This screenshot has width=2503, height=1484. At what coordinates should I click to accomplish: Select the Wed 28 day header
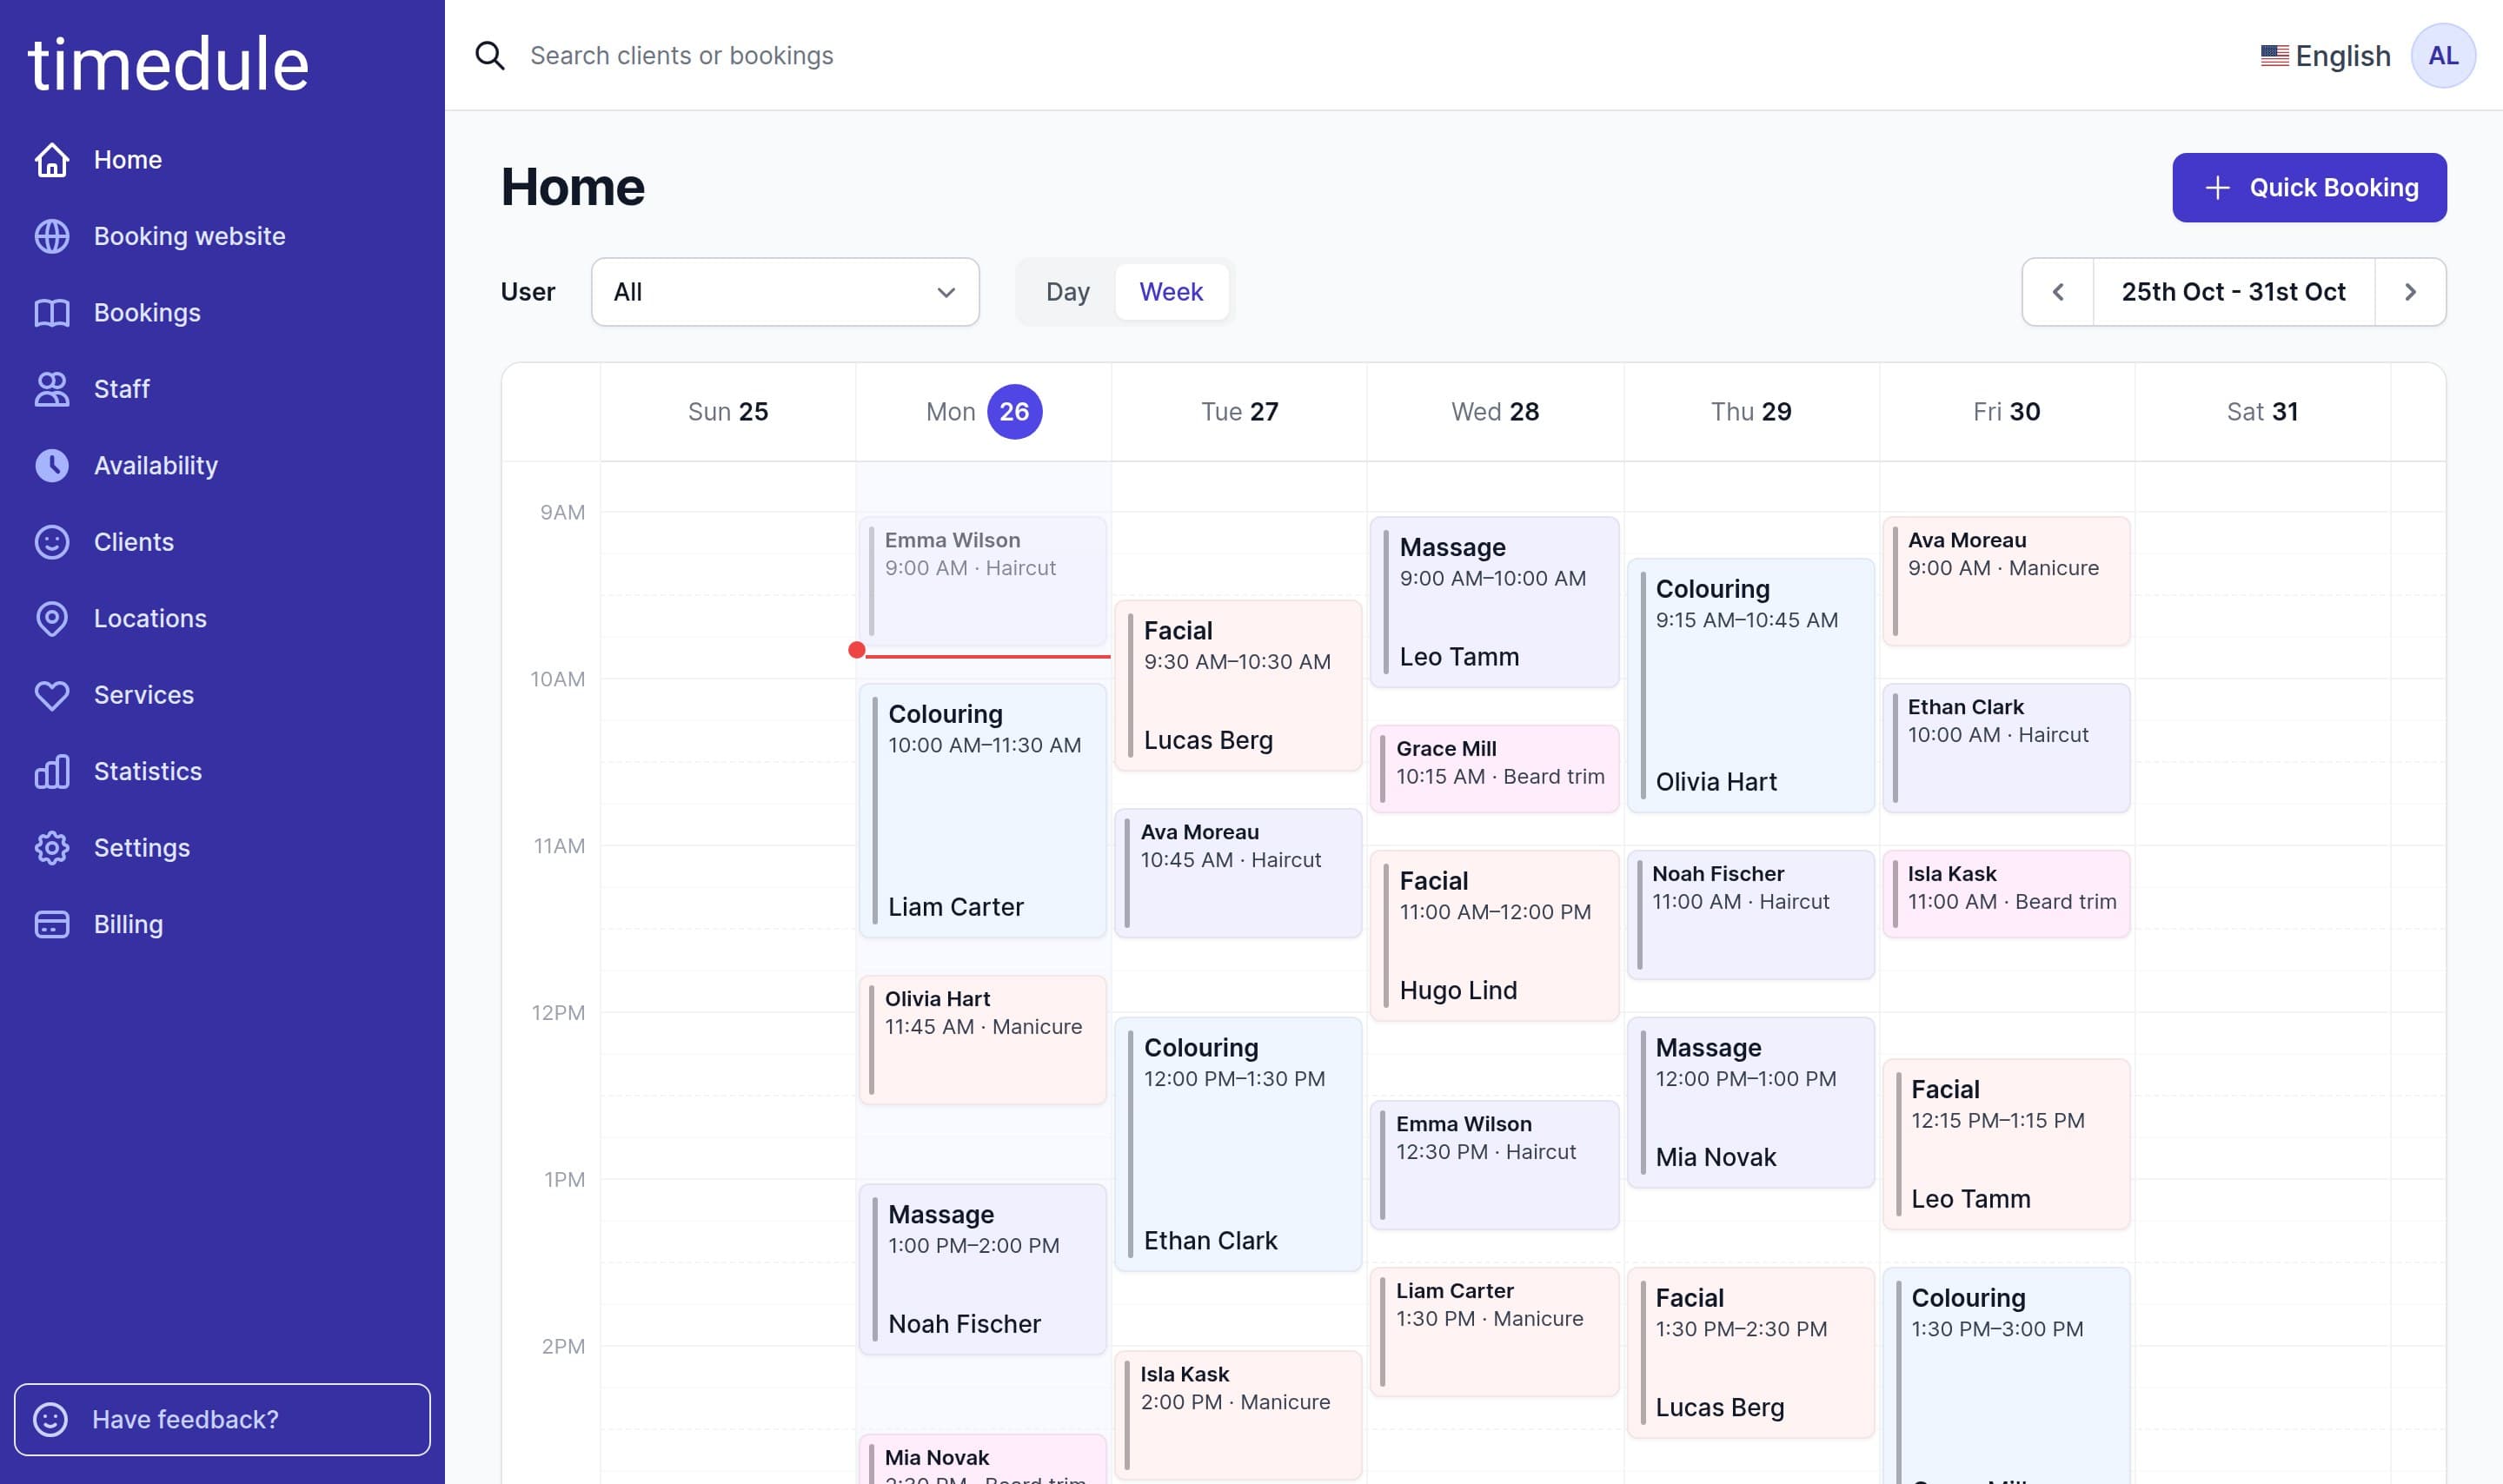click(1495, 412)
